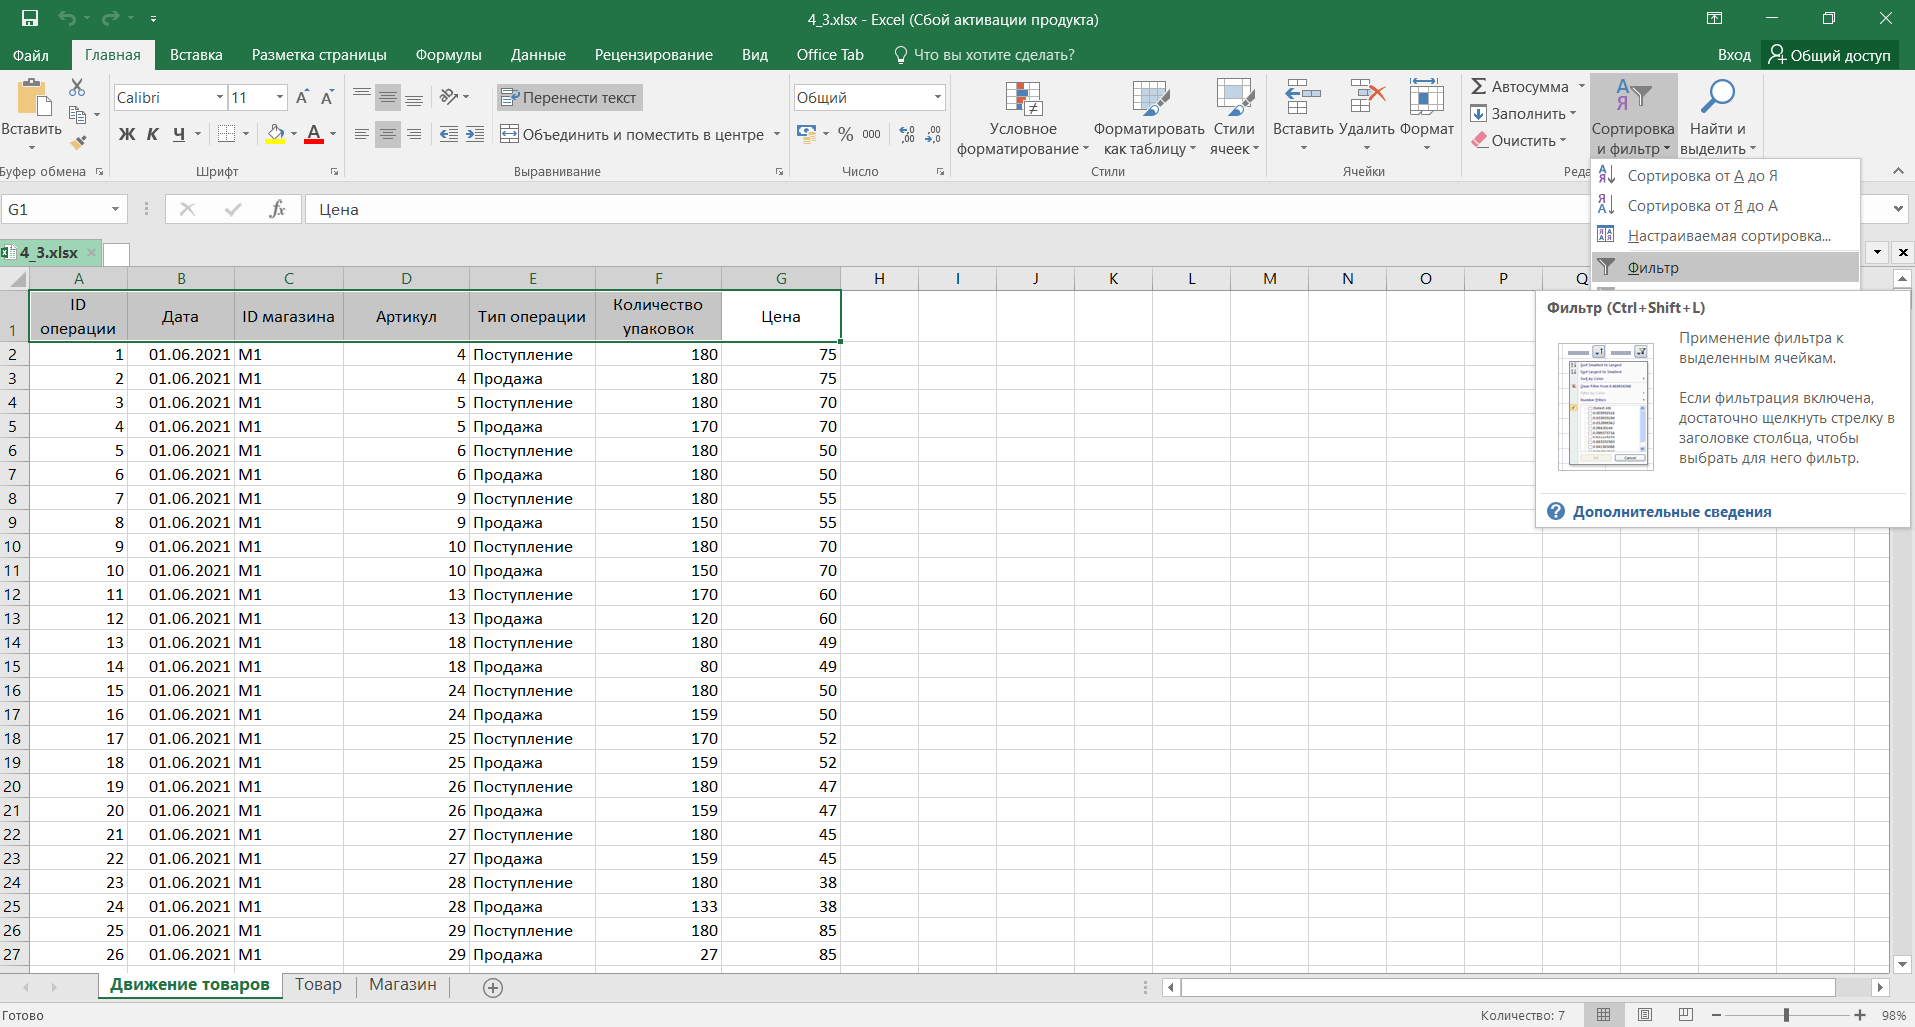Toggle underline formatting (Ч)

[x=179, y=134]
